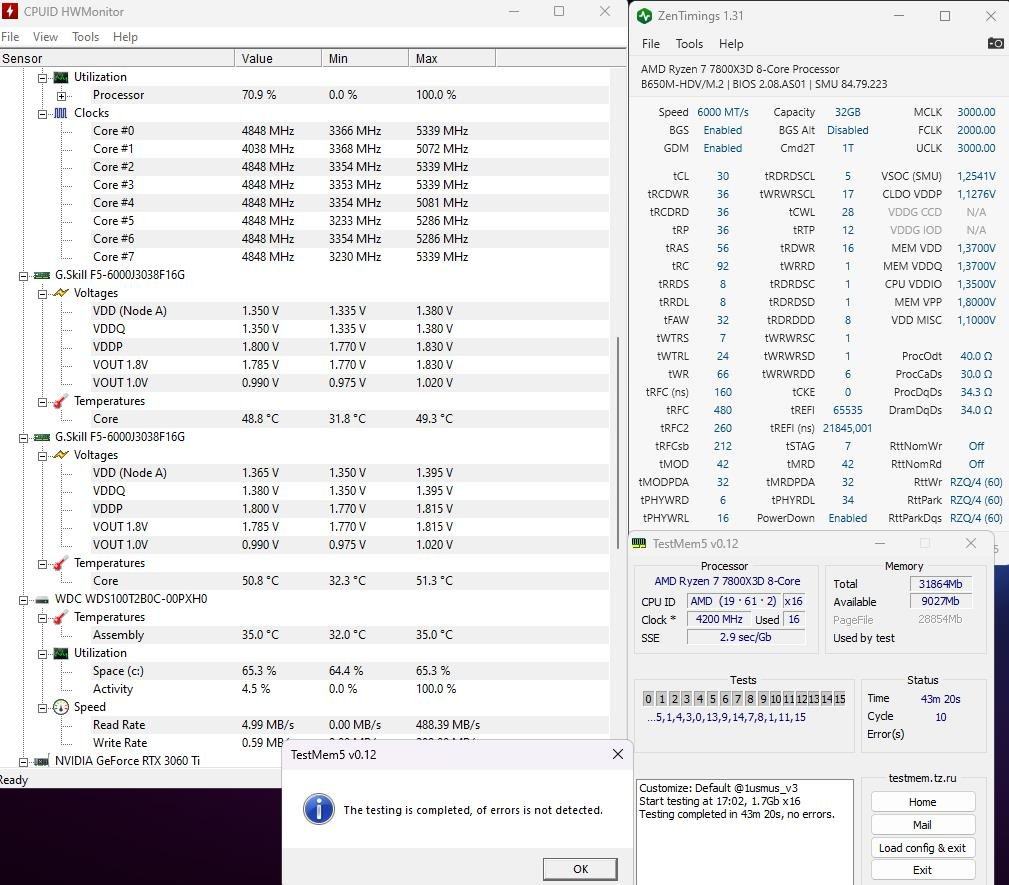Viewport: 1009px width, 885px height.
Task: Open HWMonitor Help menu
Action: coord(125,37)
